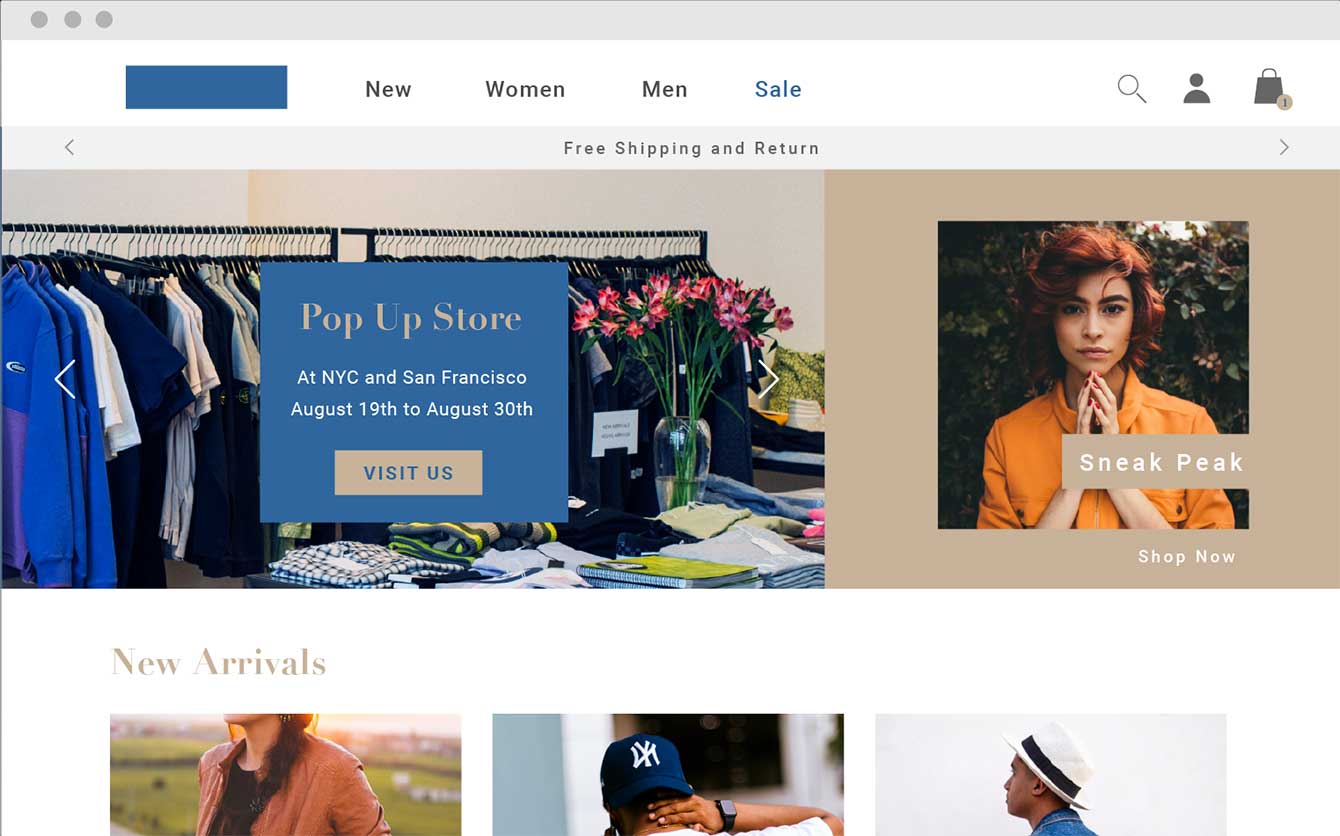Click the Free Shipping and Return banner
The width and height of the screenshot is (1340, 836).
point(691,148)
